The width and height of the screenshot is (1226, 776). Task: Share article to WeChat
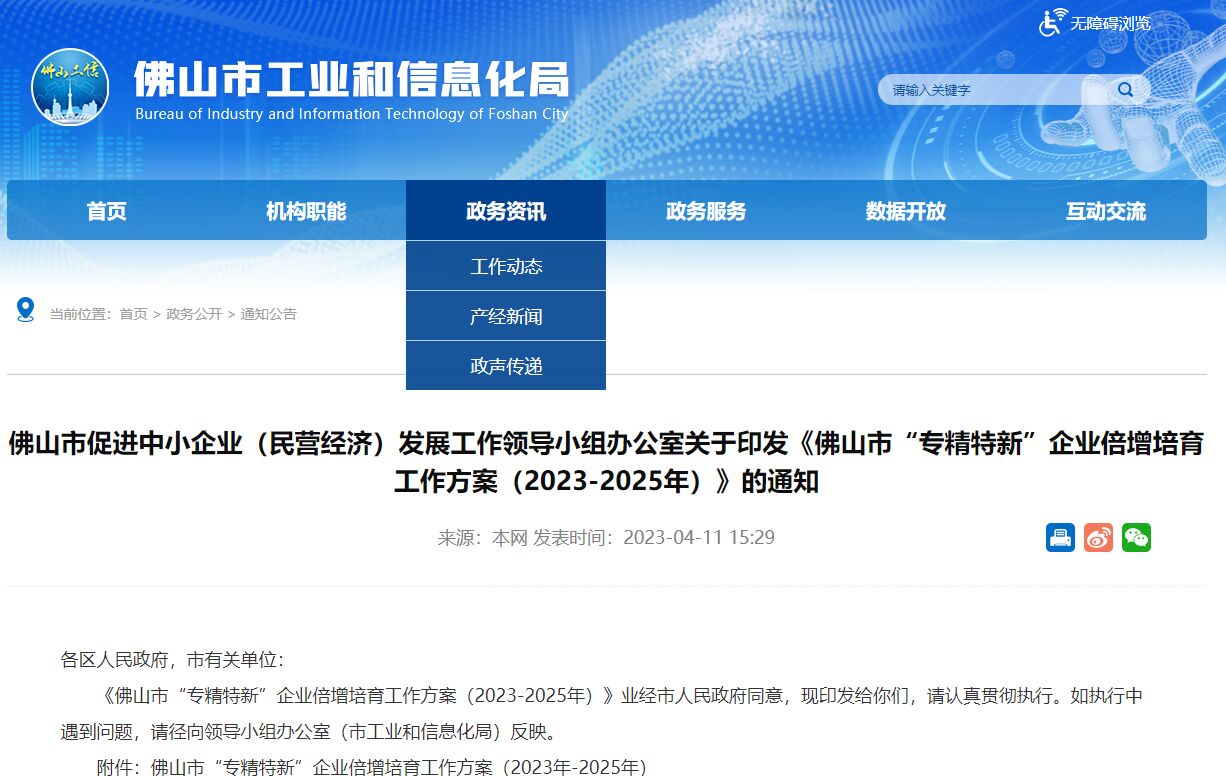coord(1136,537)
